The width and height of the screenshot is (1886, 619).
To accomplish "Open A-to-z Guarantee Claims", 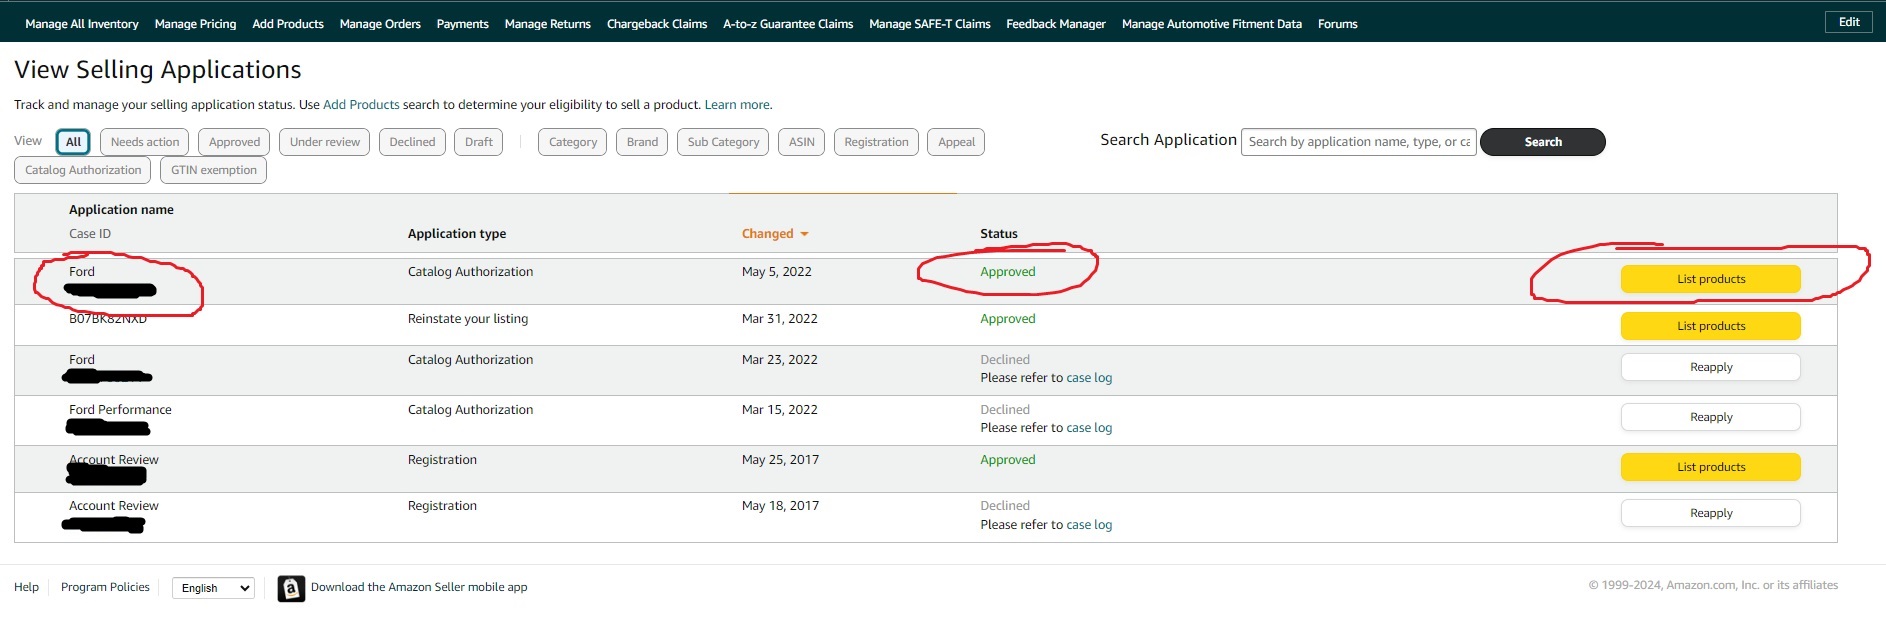I will [788, 24].
